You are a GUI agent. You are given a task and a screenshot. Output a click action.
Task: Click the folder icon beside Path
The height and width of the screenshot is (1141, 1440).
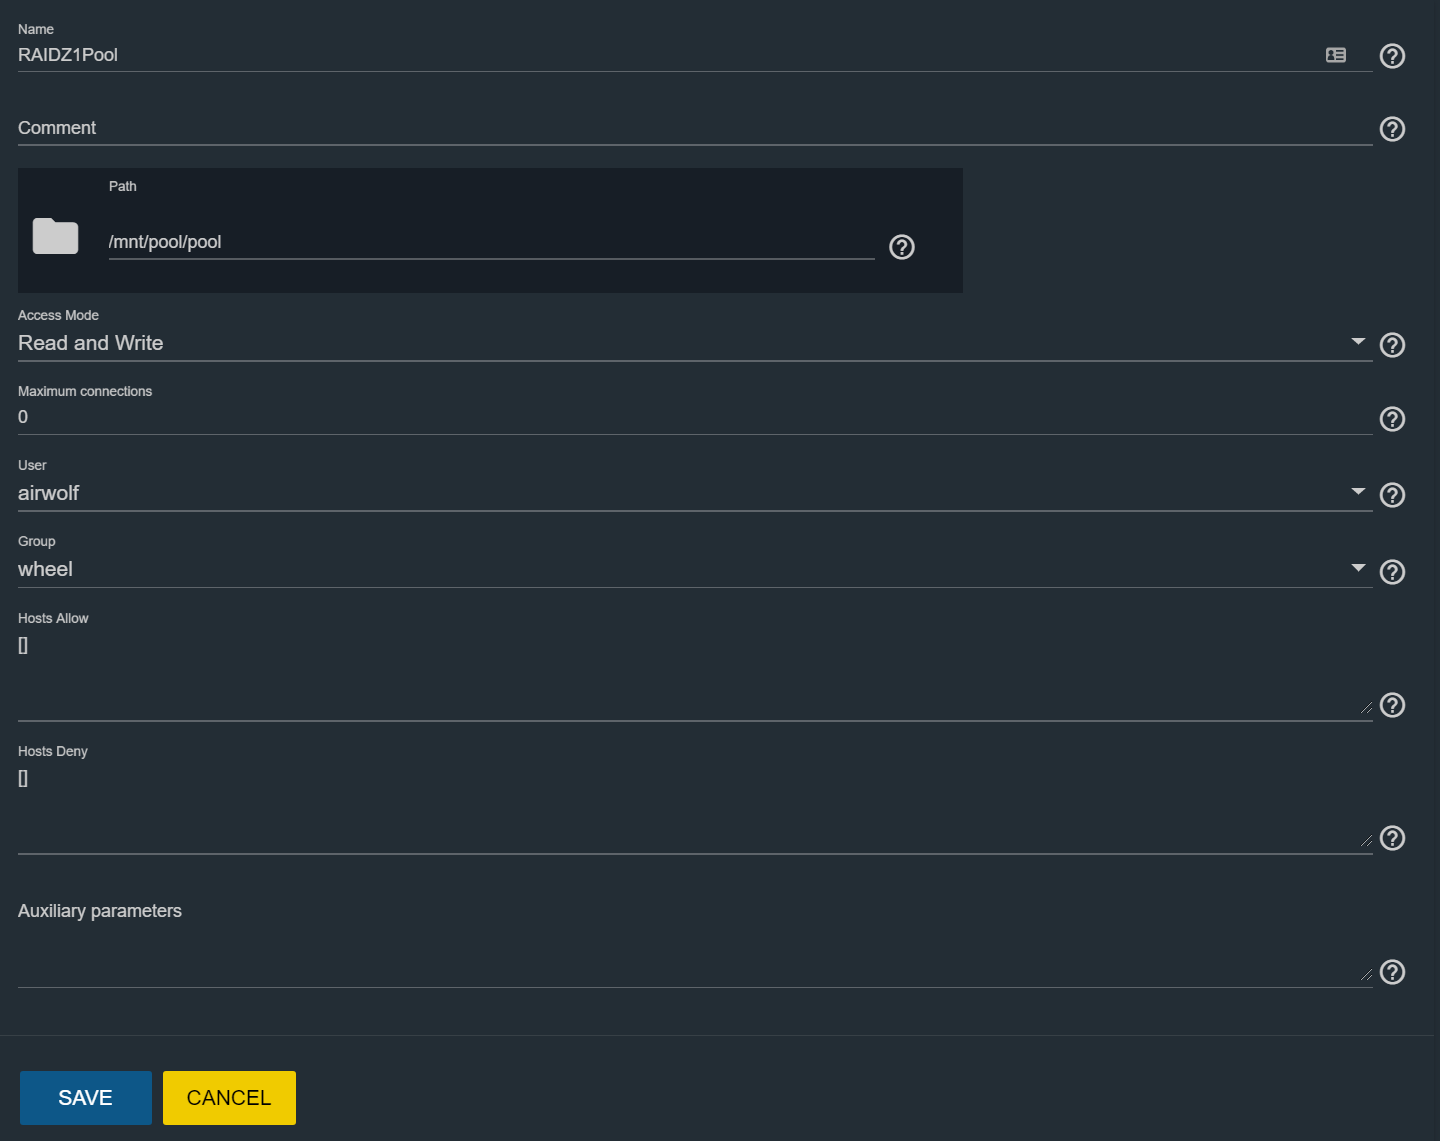pos(55,236)
